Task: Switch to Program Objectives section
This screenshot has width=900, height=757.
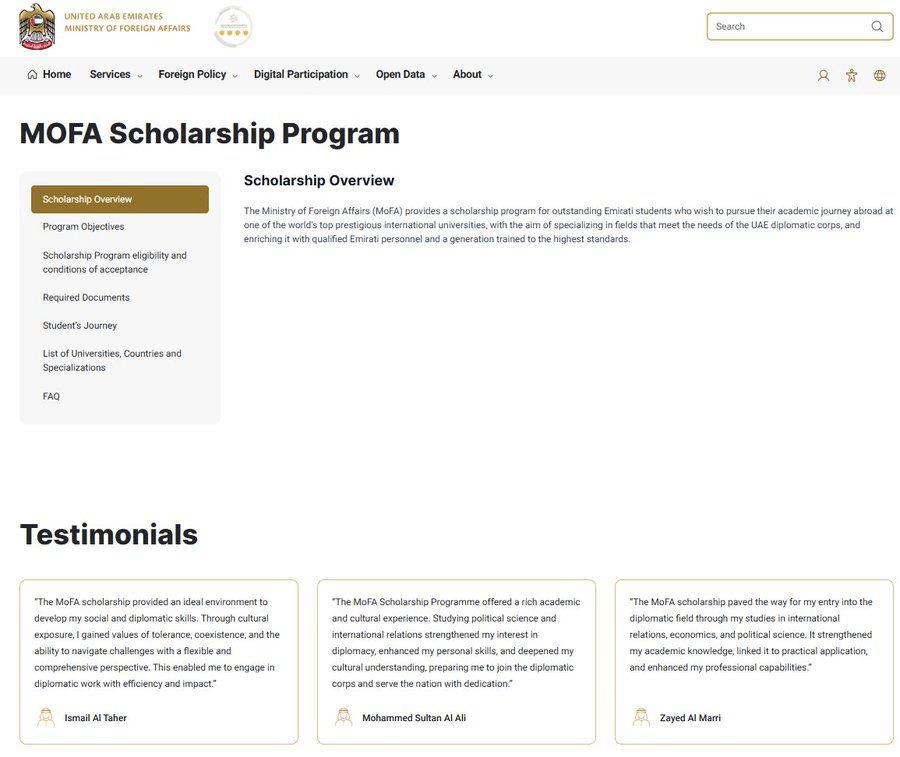Action: coord(83,227)
